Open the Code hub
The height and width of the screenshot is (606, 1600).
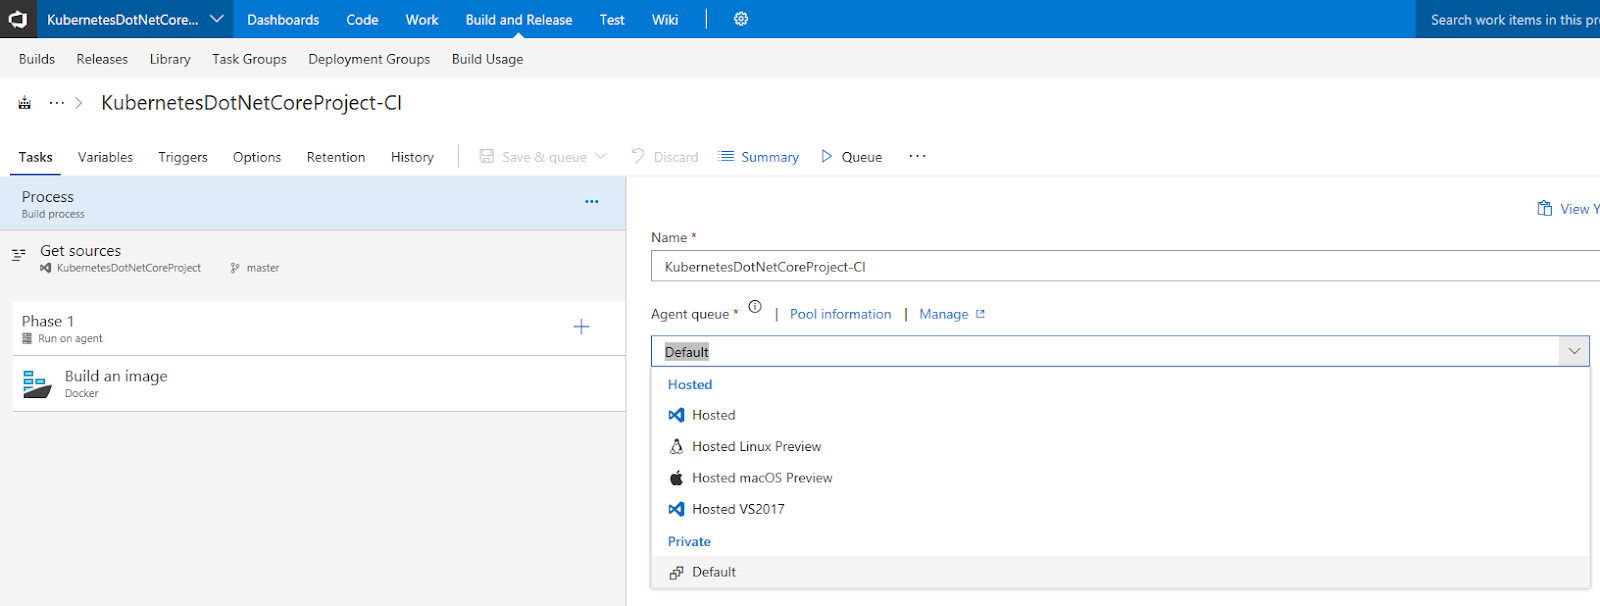362,19
